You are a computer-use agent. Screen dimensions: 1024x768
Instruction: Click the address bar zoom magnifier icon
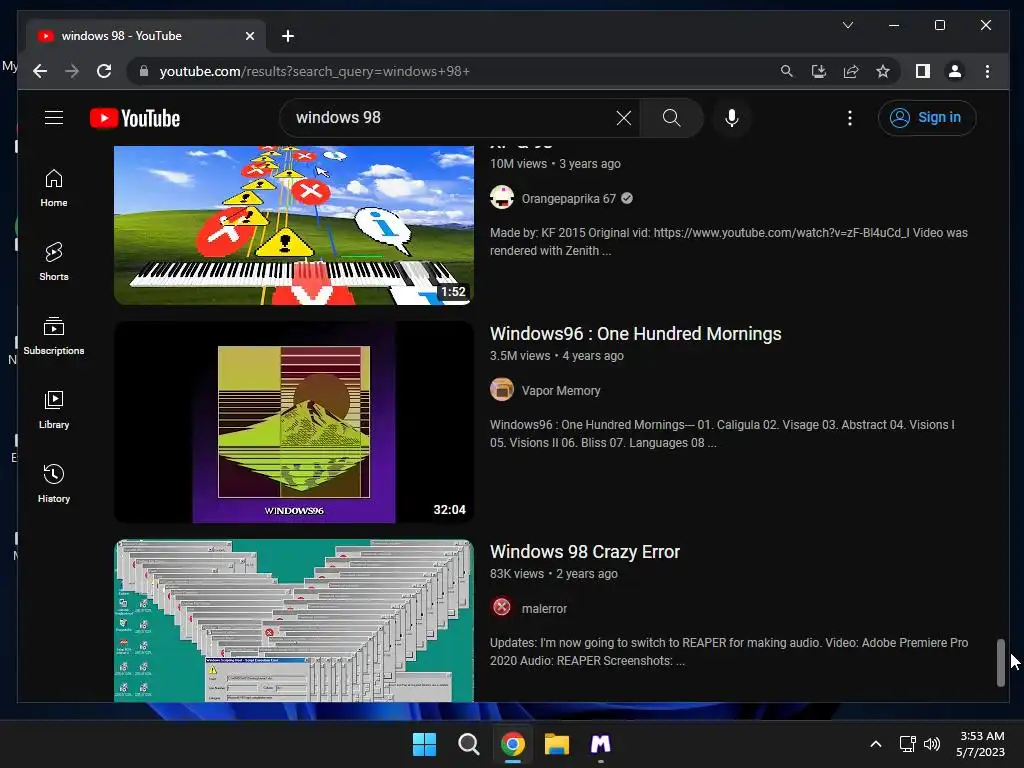(786, 71)
